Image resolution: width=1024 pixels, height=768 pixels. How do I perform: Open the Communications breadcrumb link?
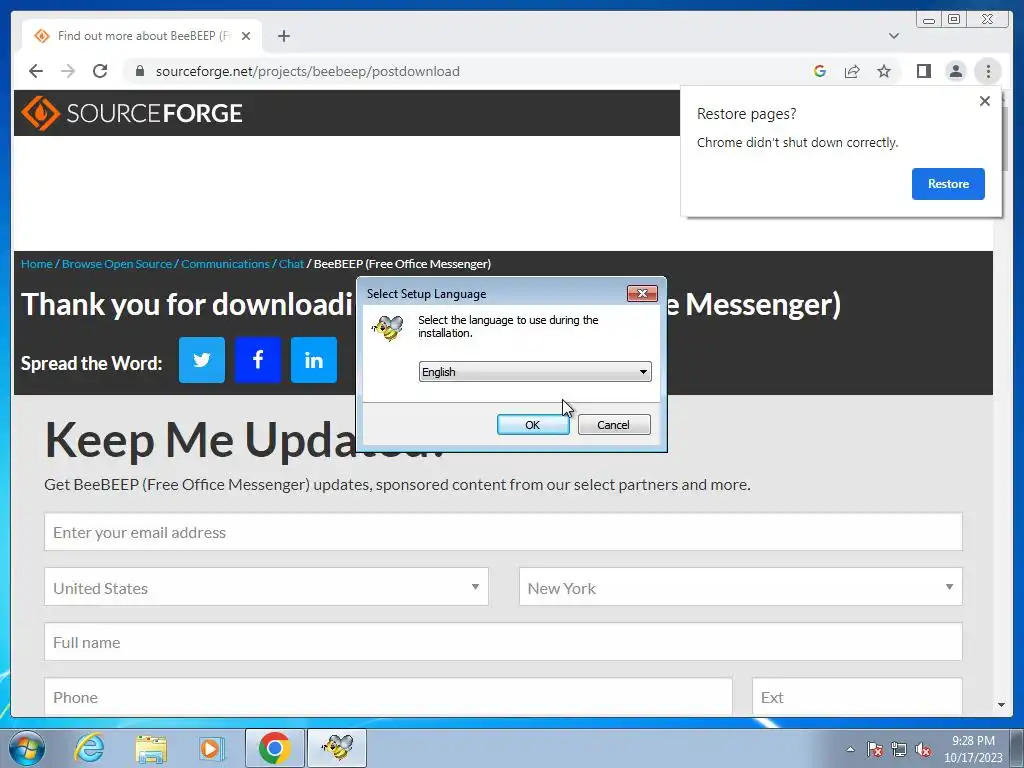225,264
